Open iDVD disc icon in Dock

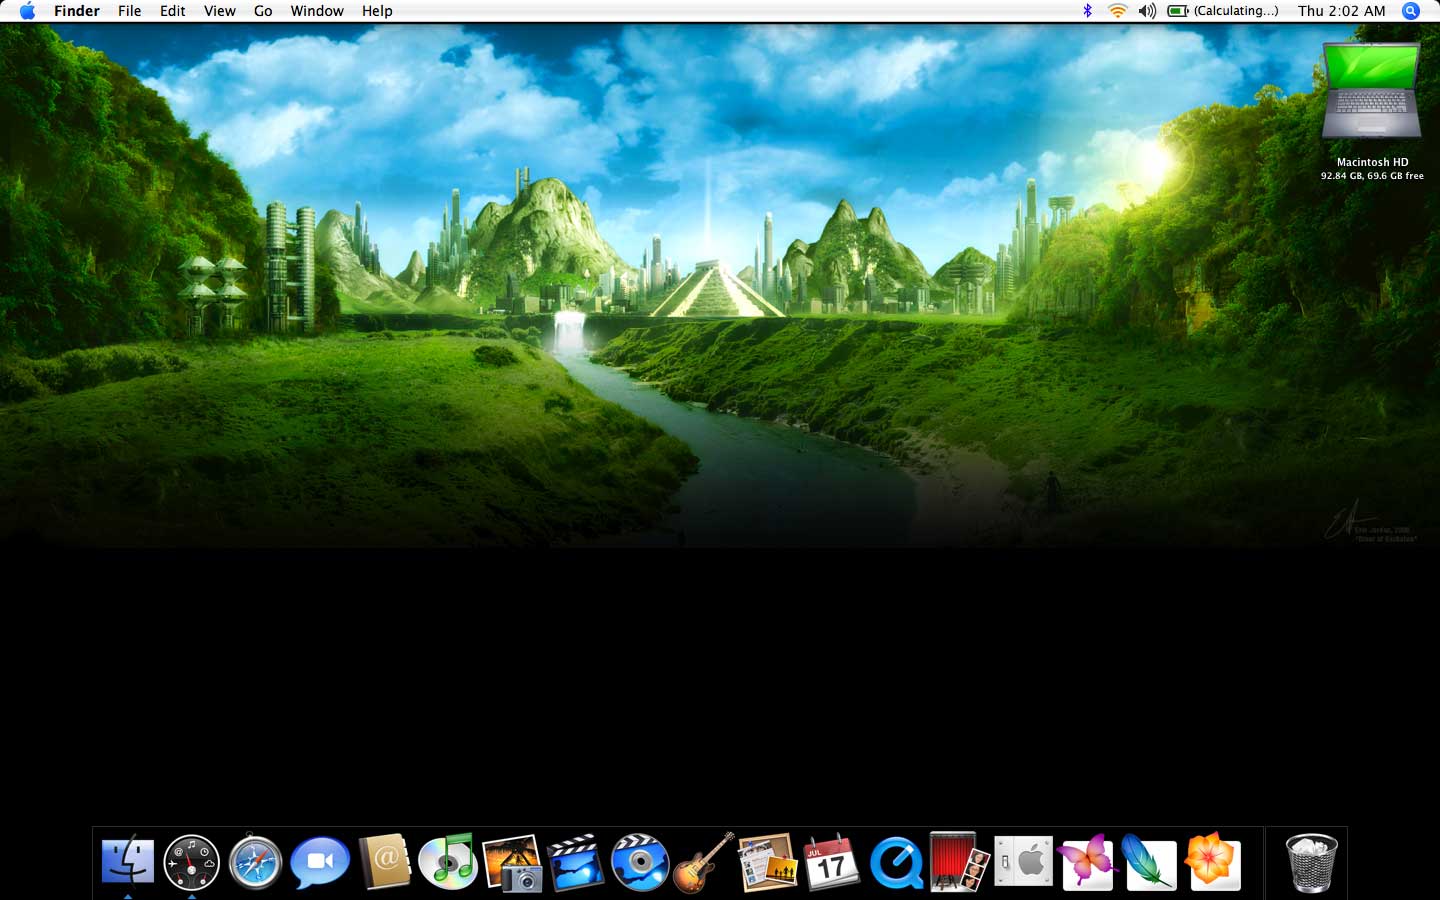pos(640,862)
